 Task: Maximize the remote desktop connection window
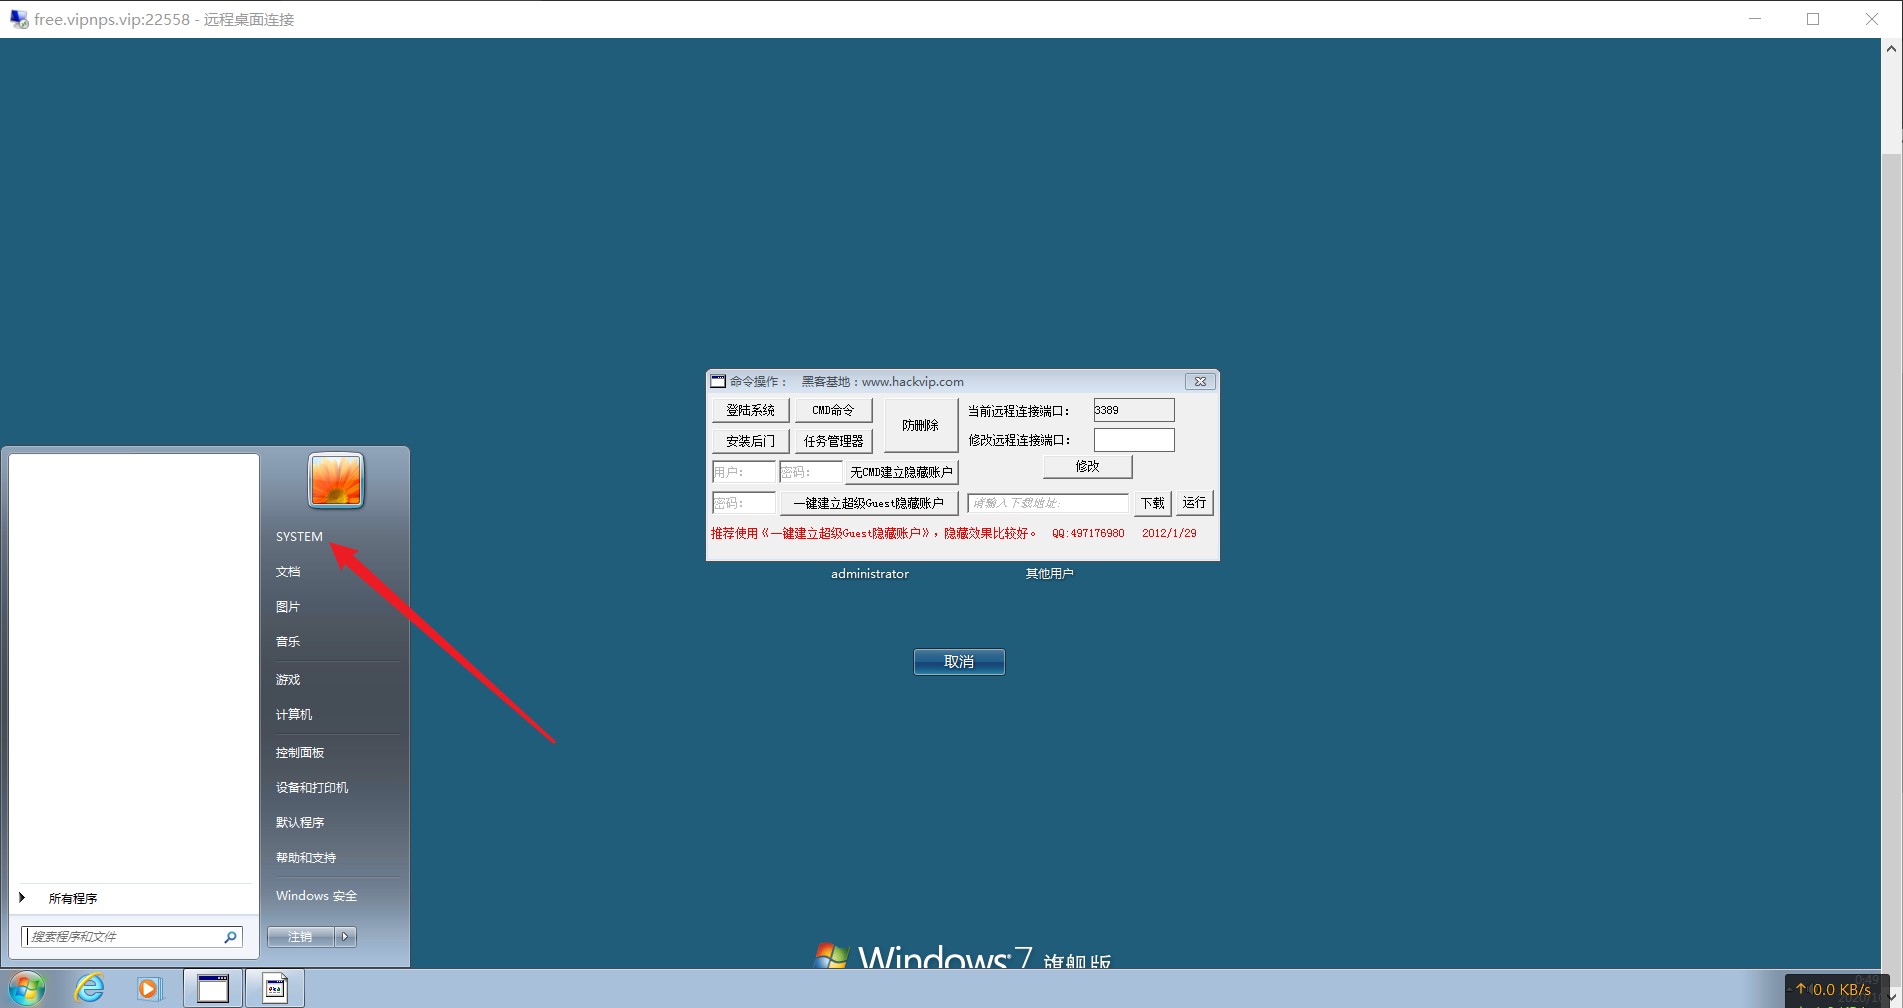1813,19
